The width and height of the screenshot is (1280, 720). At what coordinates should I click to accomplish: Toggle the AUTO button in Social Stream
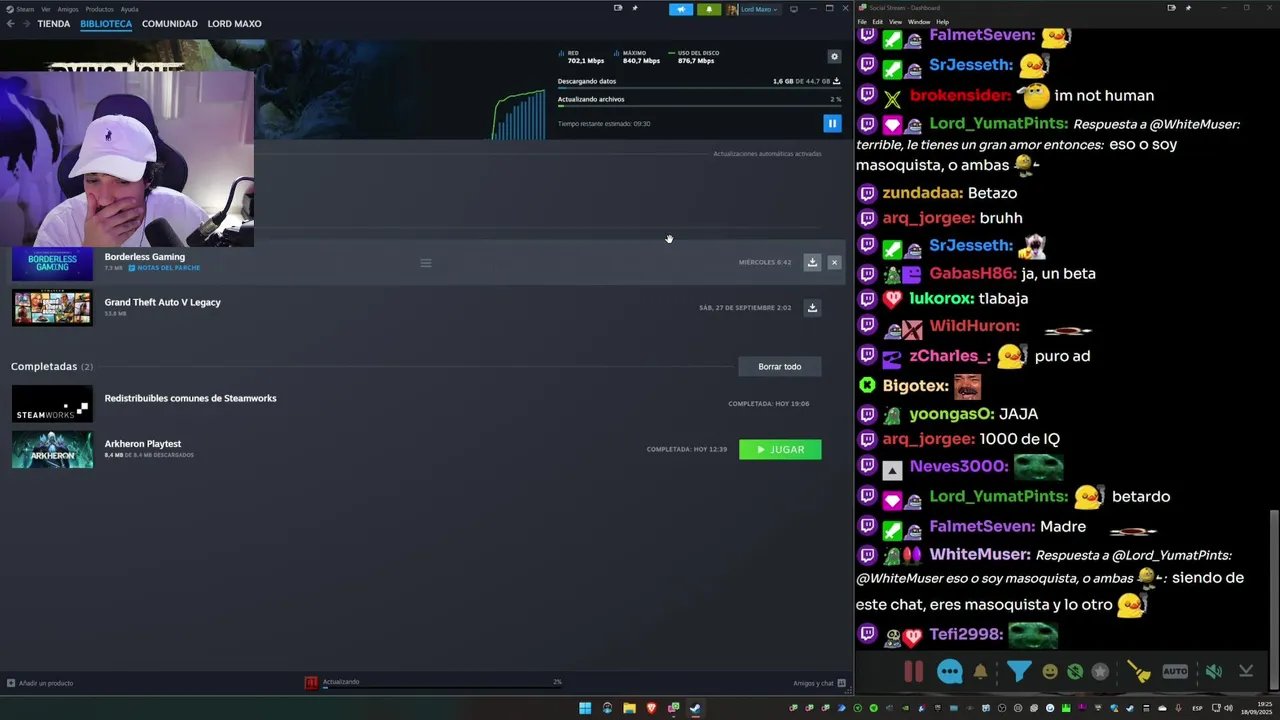tap(1175, 672)
